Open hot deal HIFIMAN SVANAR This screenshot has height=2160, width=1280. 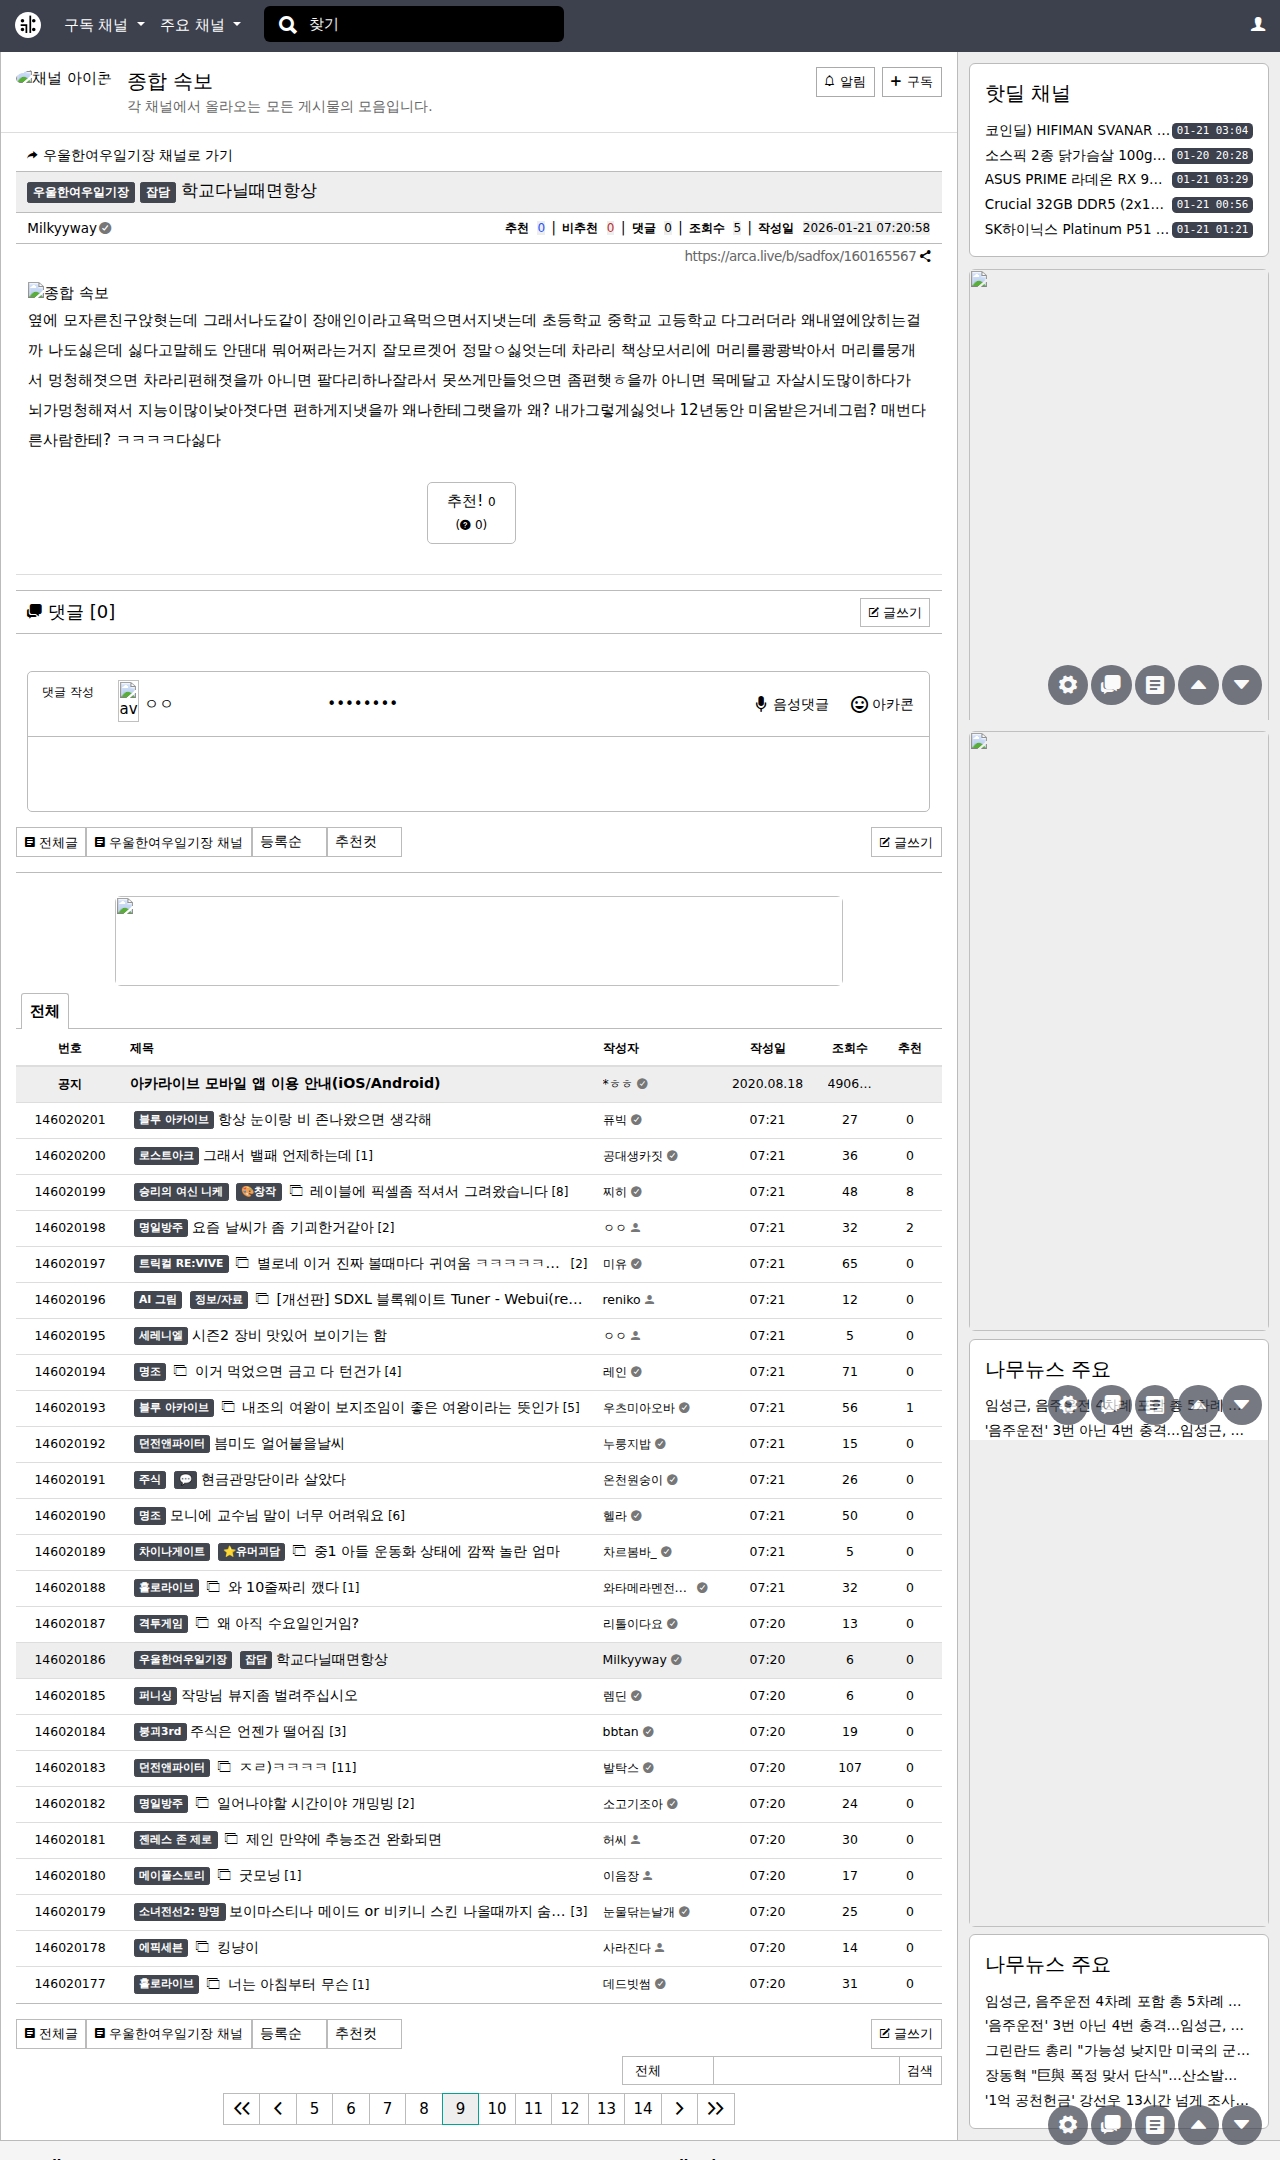[1077, 130]
